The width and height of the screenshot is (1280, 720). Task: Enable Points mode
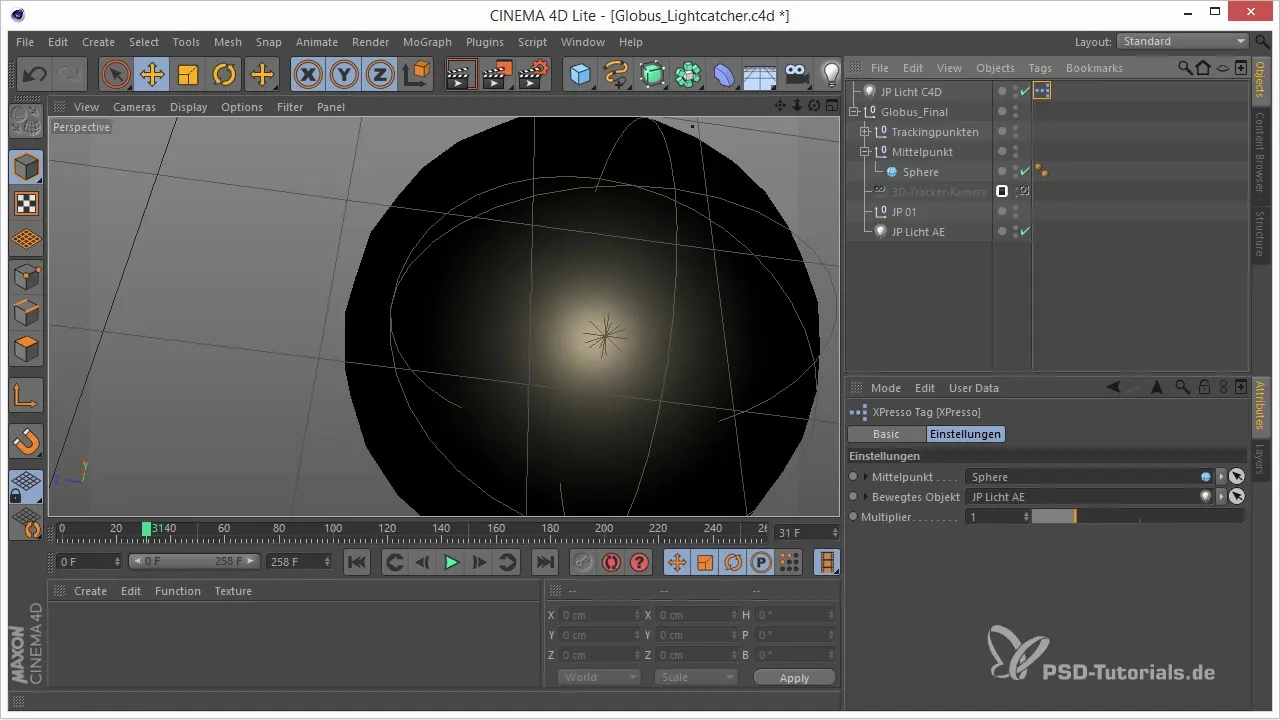click(26, 276)
